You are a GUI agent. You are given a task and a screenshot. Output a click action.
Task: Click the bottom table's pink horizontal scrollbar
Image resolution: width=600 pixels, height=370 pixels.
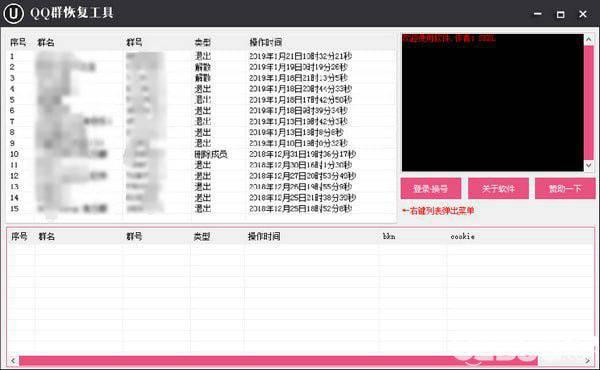pos(279,360)
